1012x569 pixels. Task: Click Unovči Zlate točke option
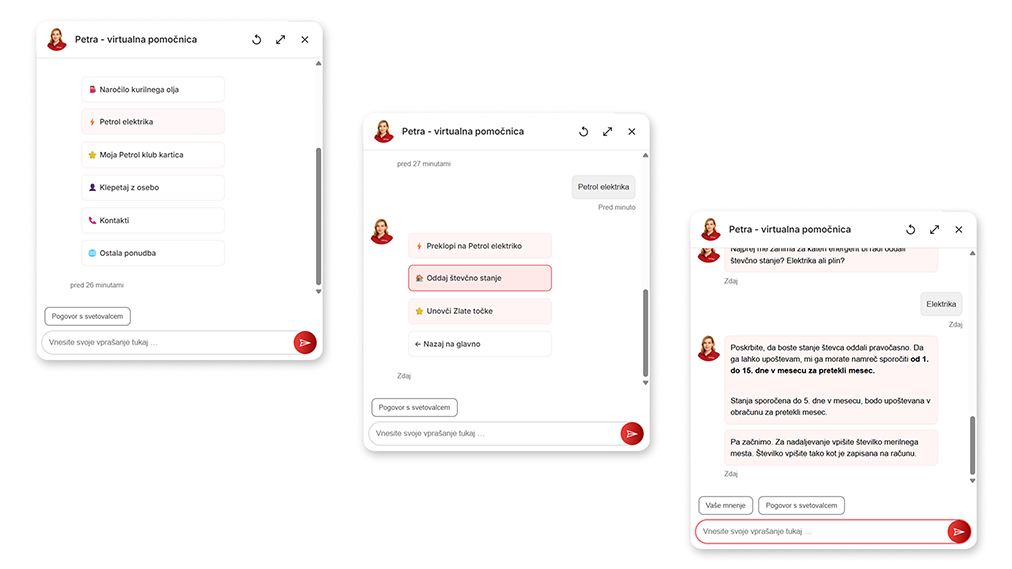coord(479,311)
